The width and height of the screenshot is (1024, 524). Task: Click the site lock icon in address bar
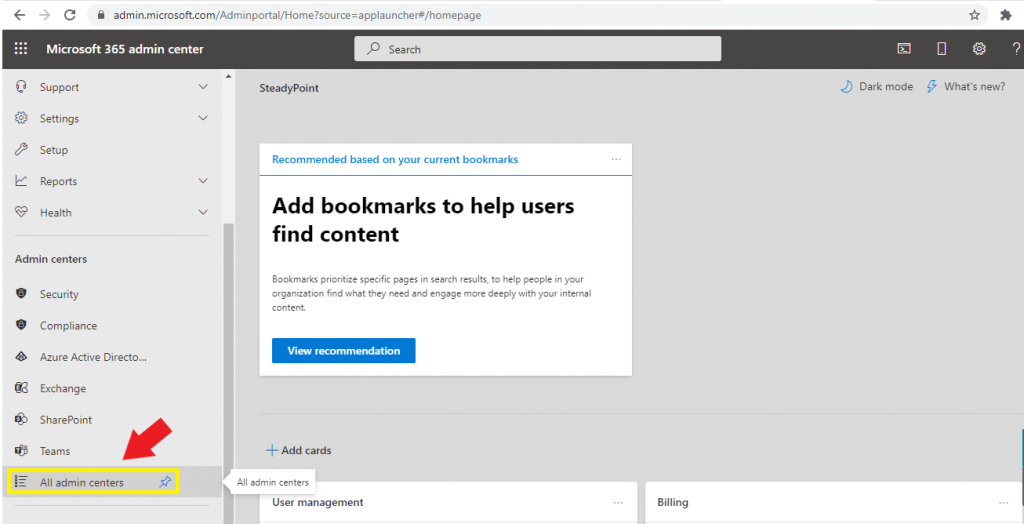pos(101,15)
